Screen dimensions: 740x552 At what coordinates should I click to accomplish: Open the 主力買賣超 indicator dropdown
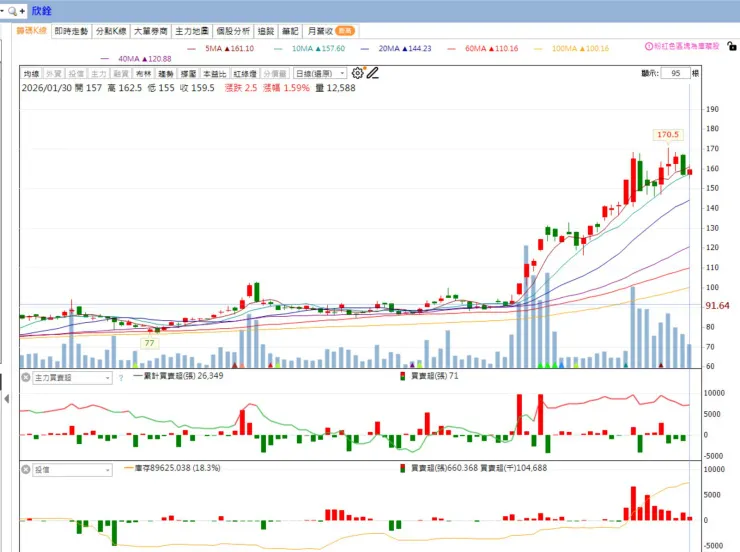pyautogui.click(x=72, y=378)
